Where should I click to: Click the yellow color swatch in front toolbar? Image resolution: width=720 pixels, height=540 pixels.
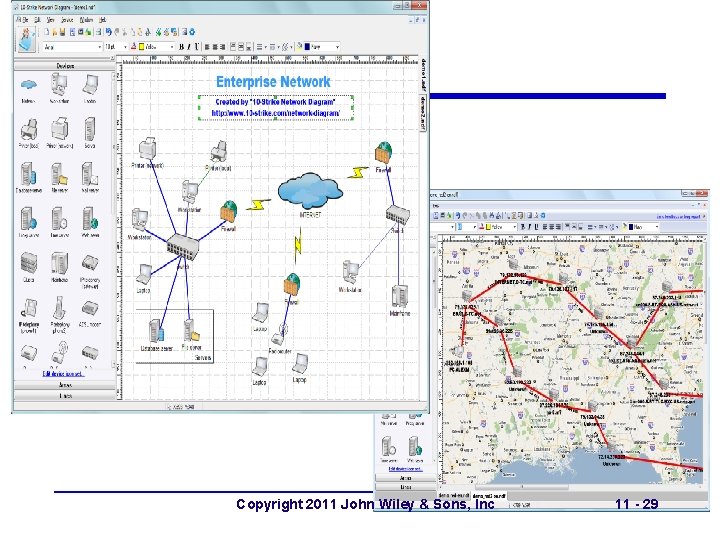142,47
